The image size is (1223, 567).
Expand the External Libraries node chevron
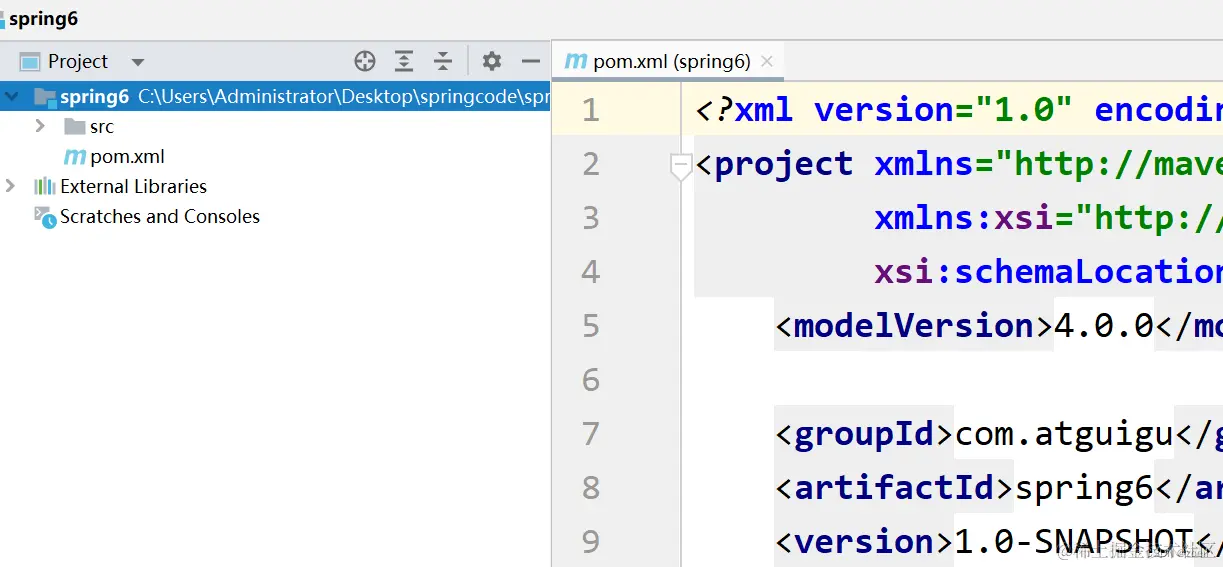pyautogui.click(x=10, y=186)
